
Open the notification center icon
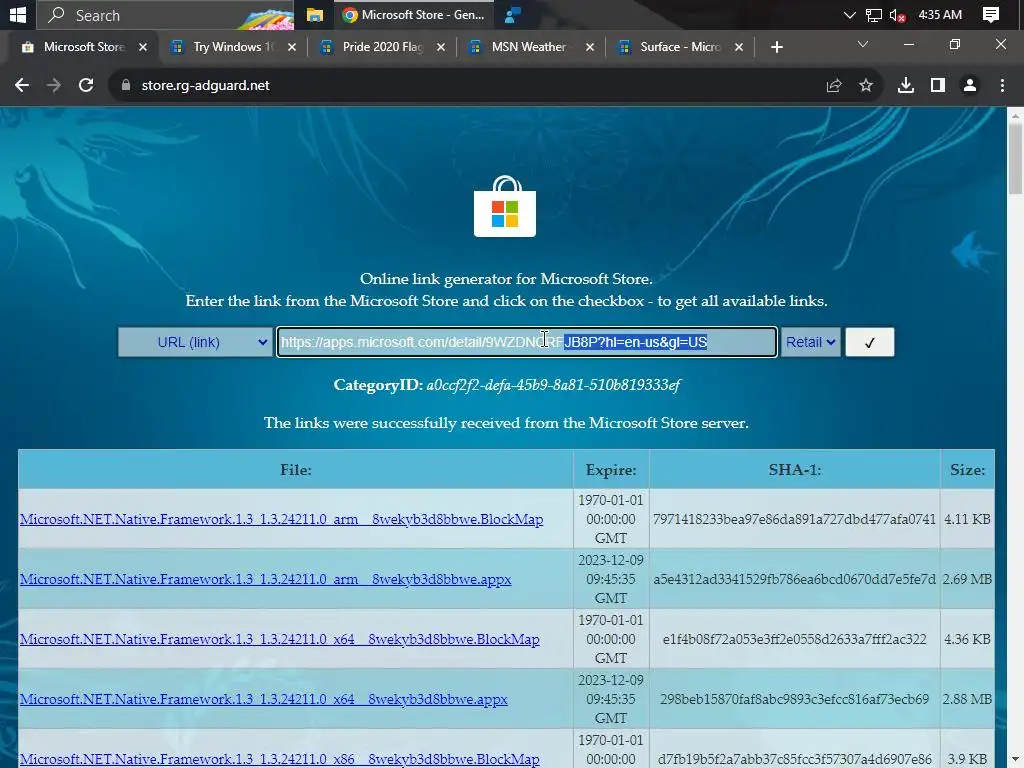(x=991, y=14)
